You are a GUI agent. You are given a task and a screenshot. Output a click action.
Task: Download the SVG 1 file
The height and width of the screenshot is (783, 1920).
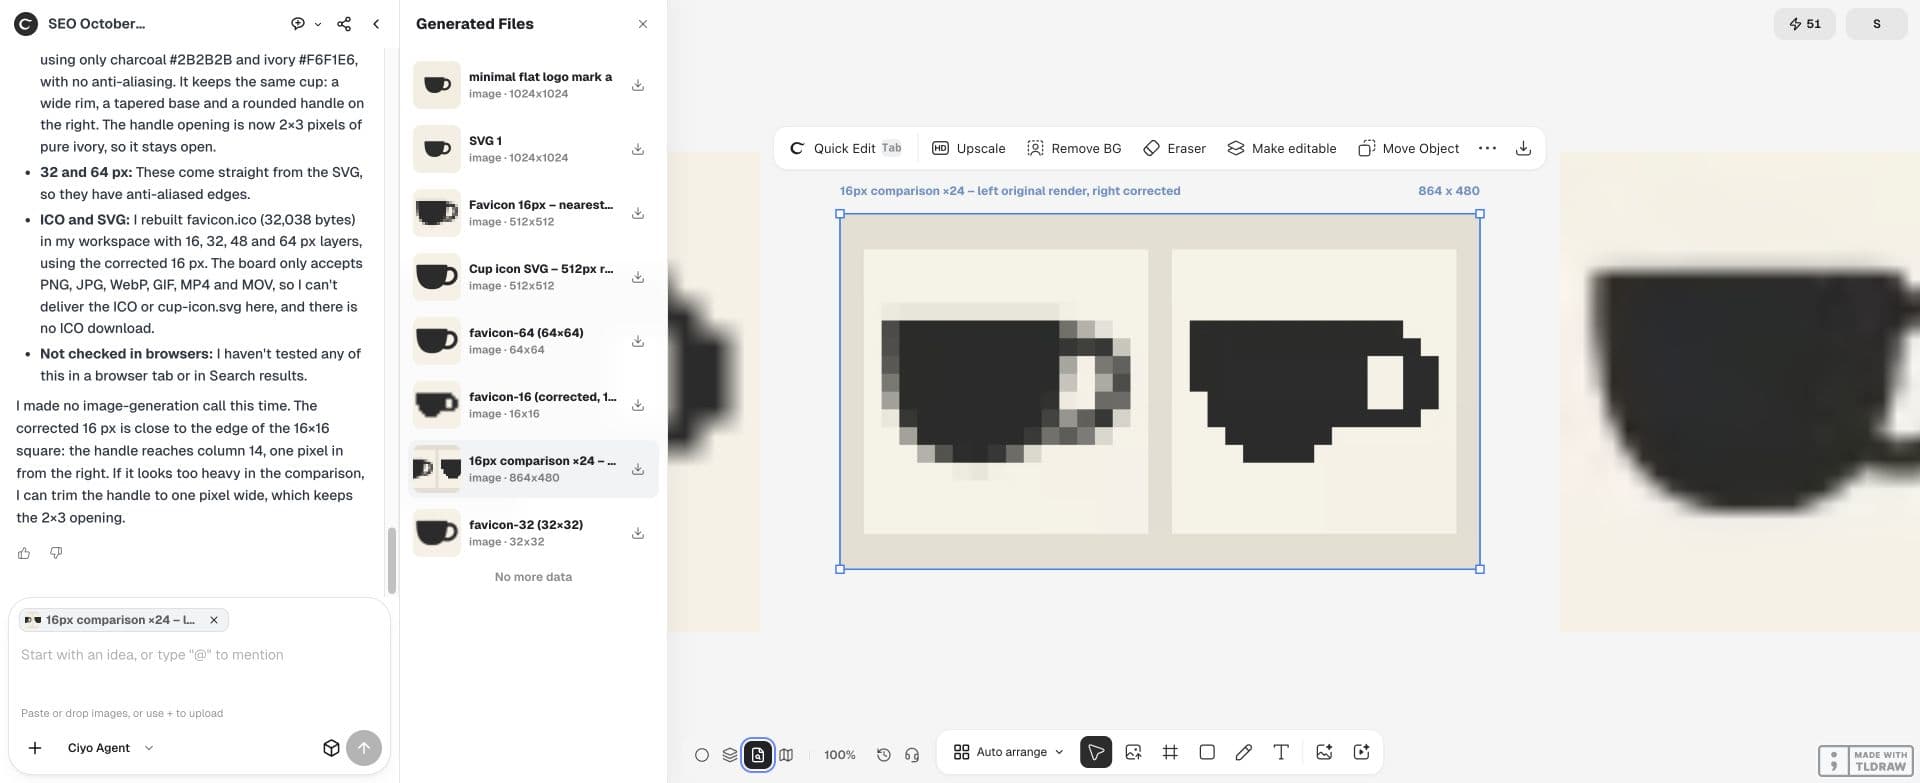638,149
